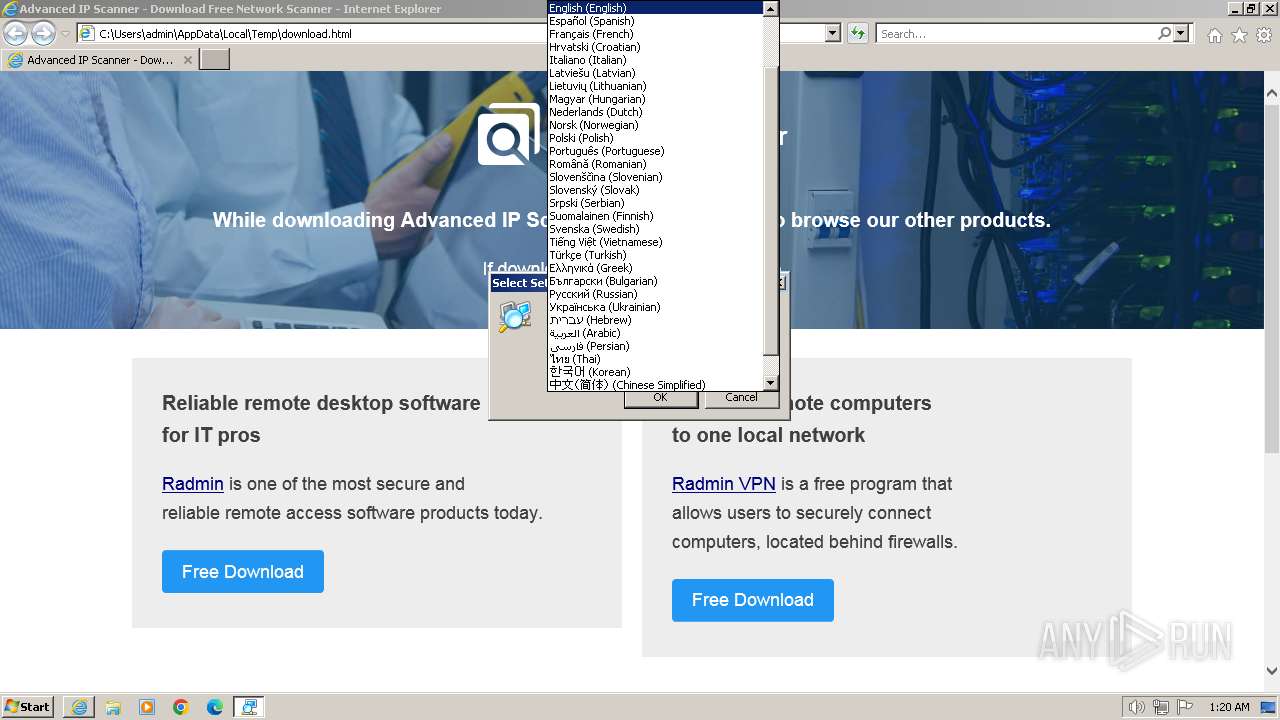Click Free Download under Radmin

pyautogui.click(x=243, y=571)
